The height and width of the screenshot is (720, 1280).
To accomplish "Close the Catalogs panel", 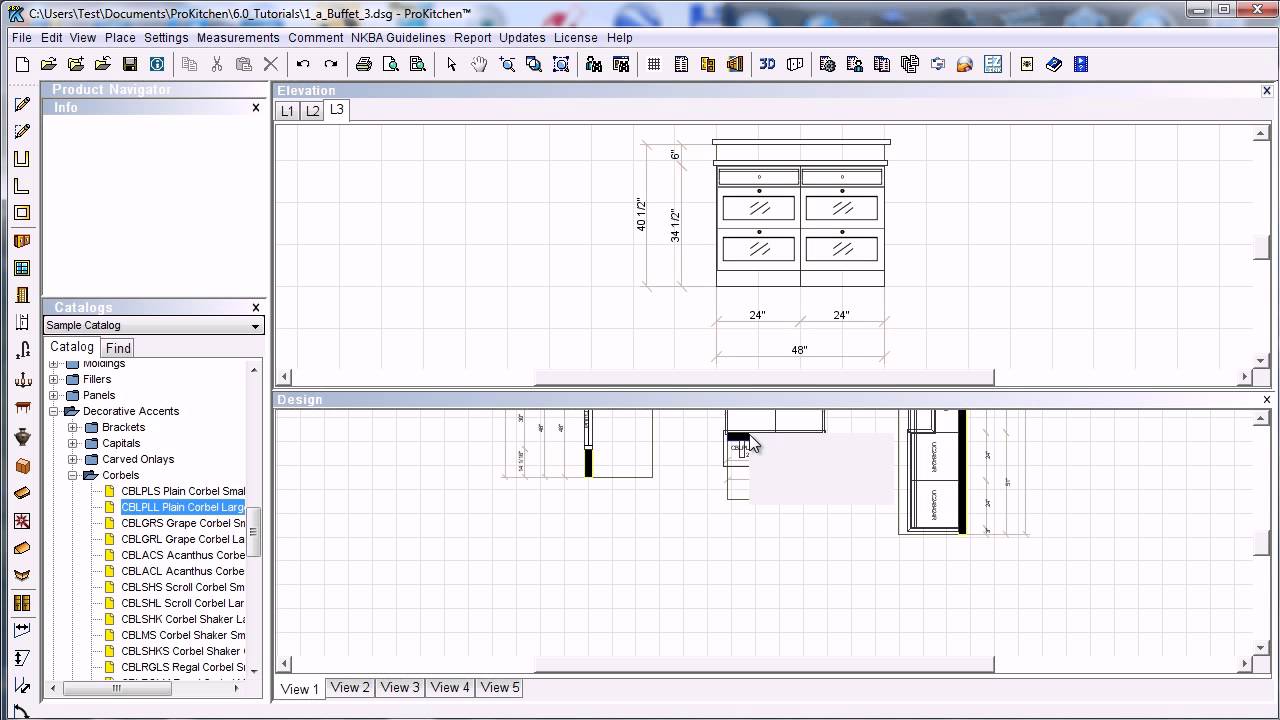I will pos(256,307).
